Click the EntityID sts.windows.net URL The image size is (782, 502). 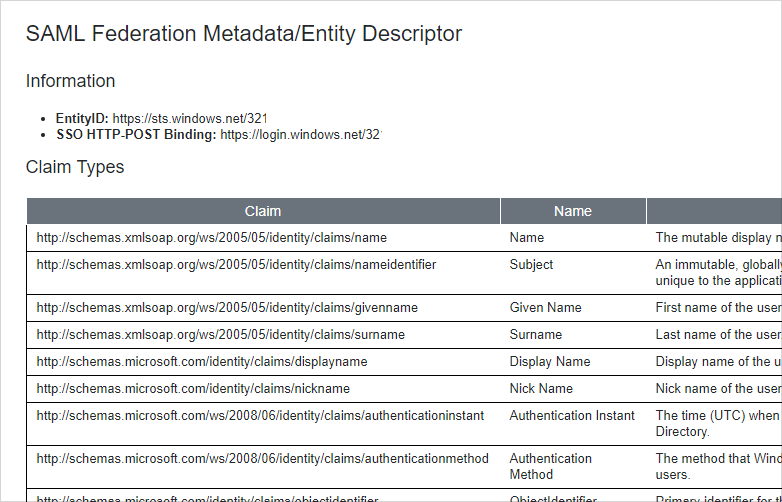[x=190, y=118]
